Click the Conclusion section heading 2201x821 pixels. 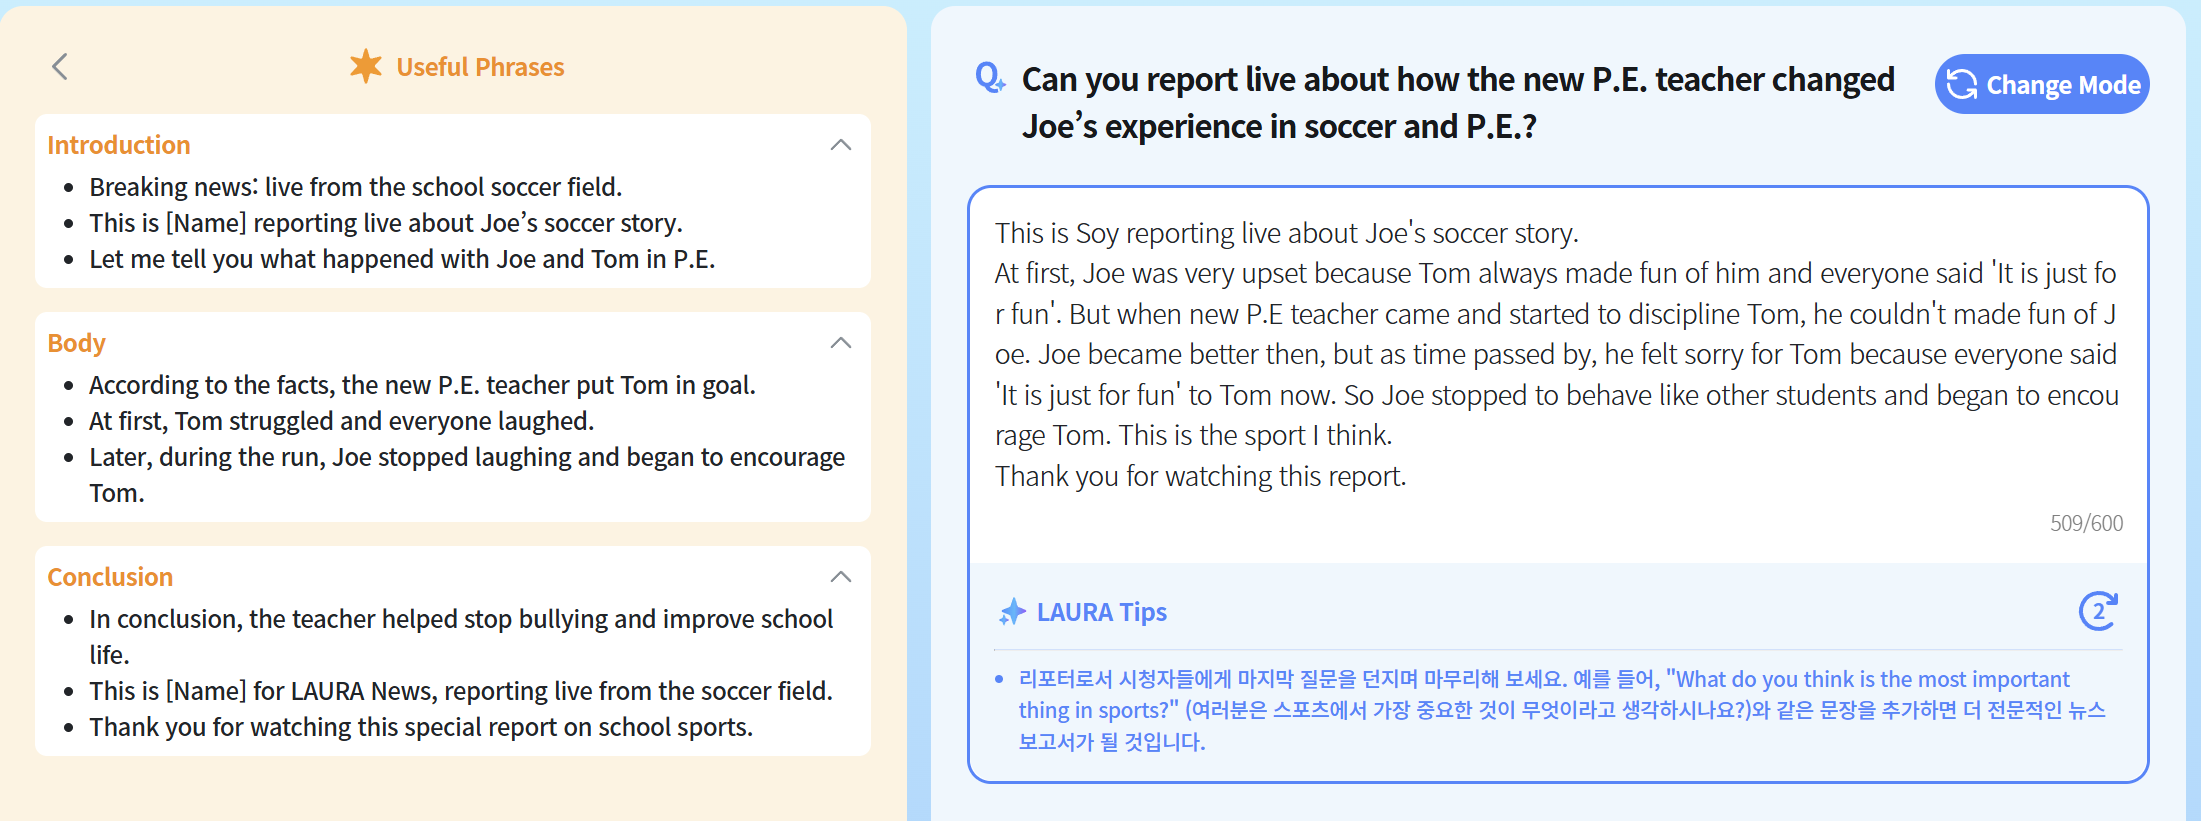coord(110,577)
